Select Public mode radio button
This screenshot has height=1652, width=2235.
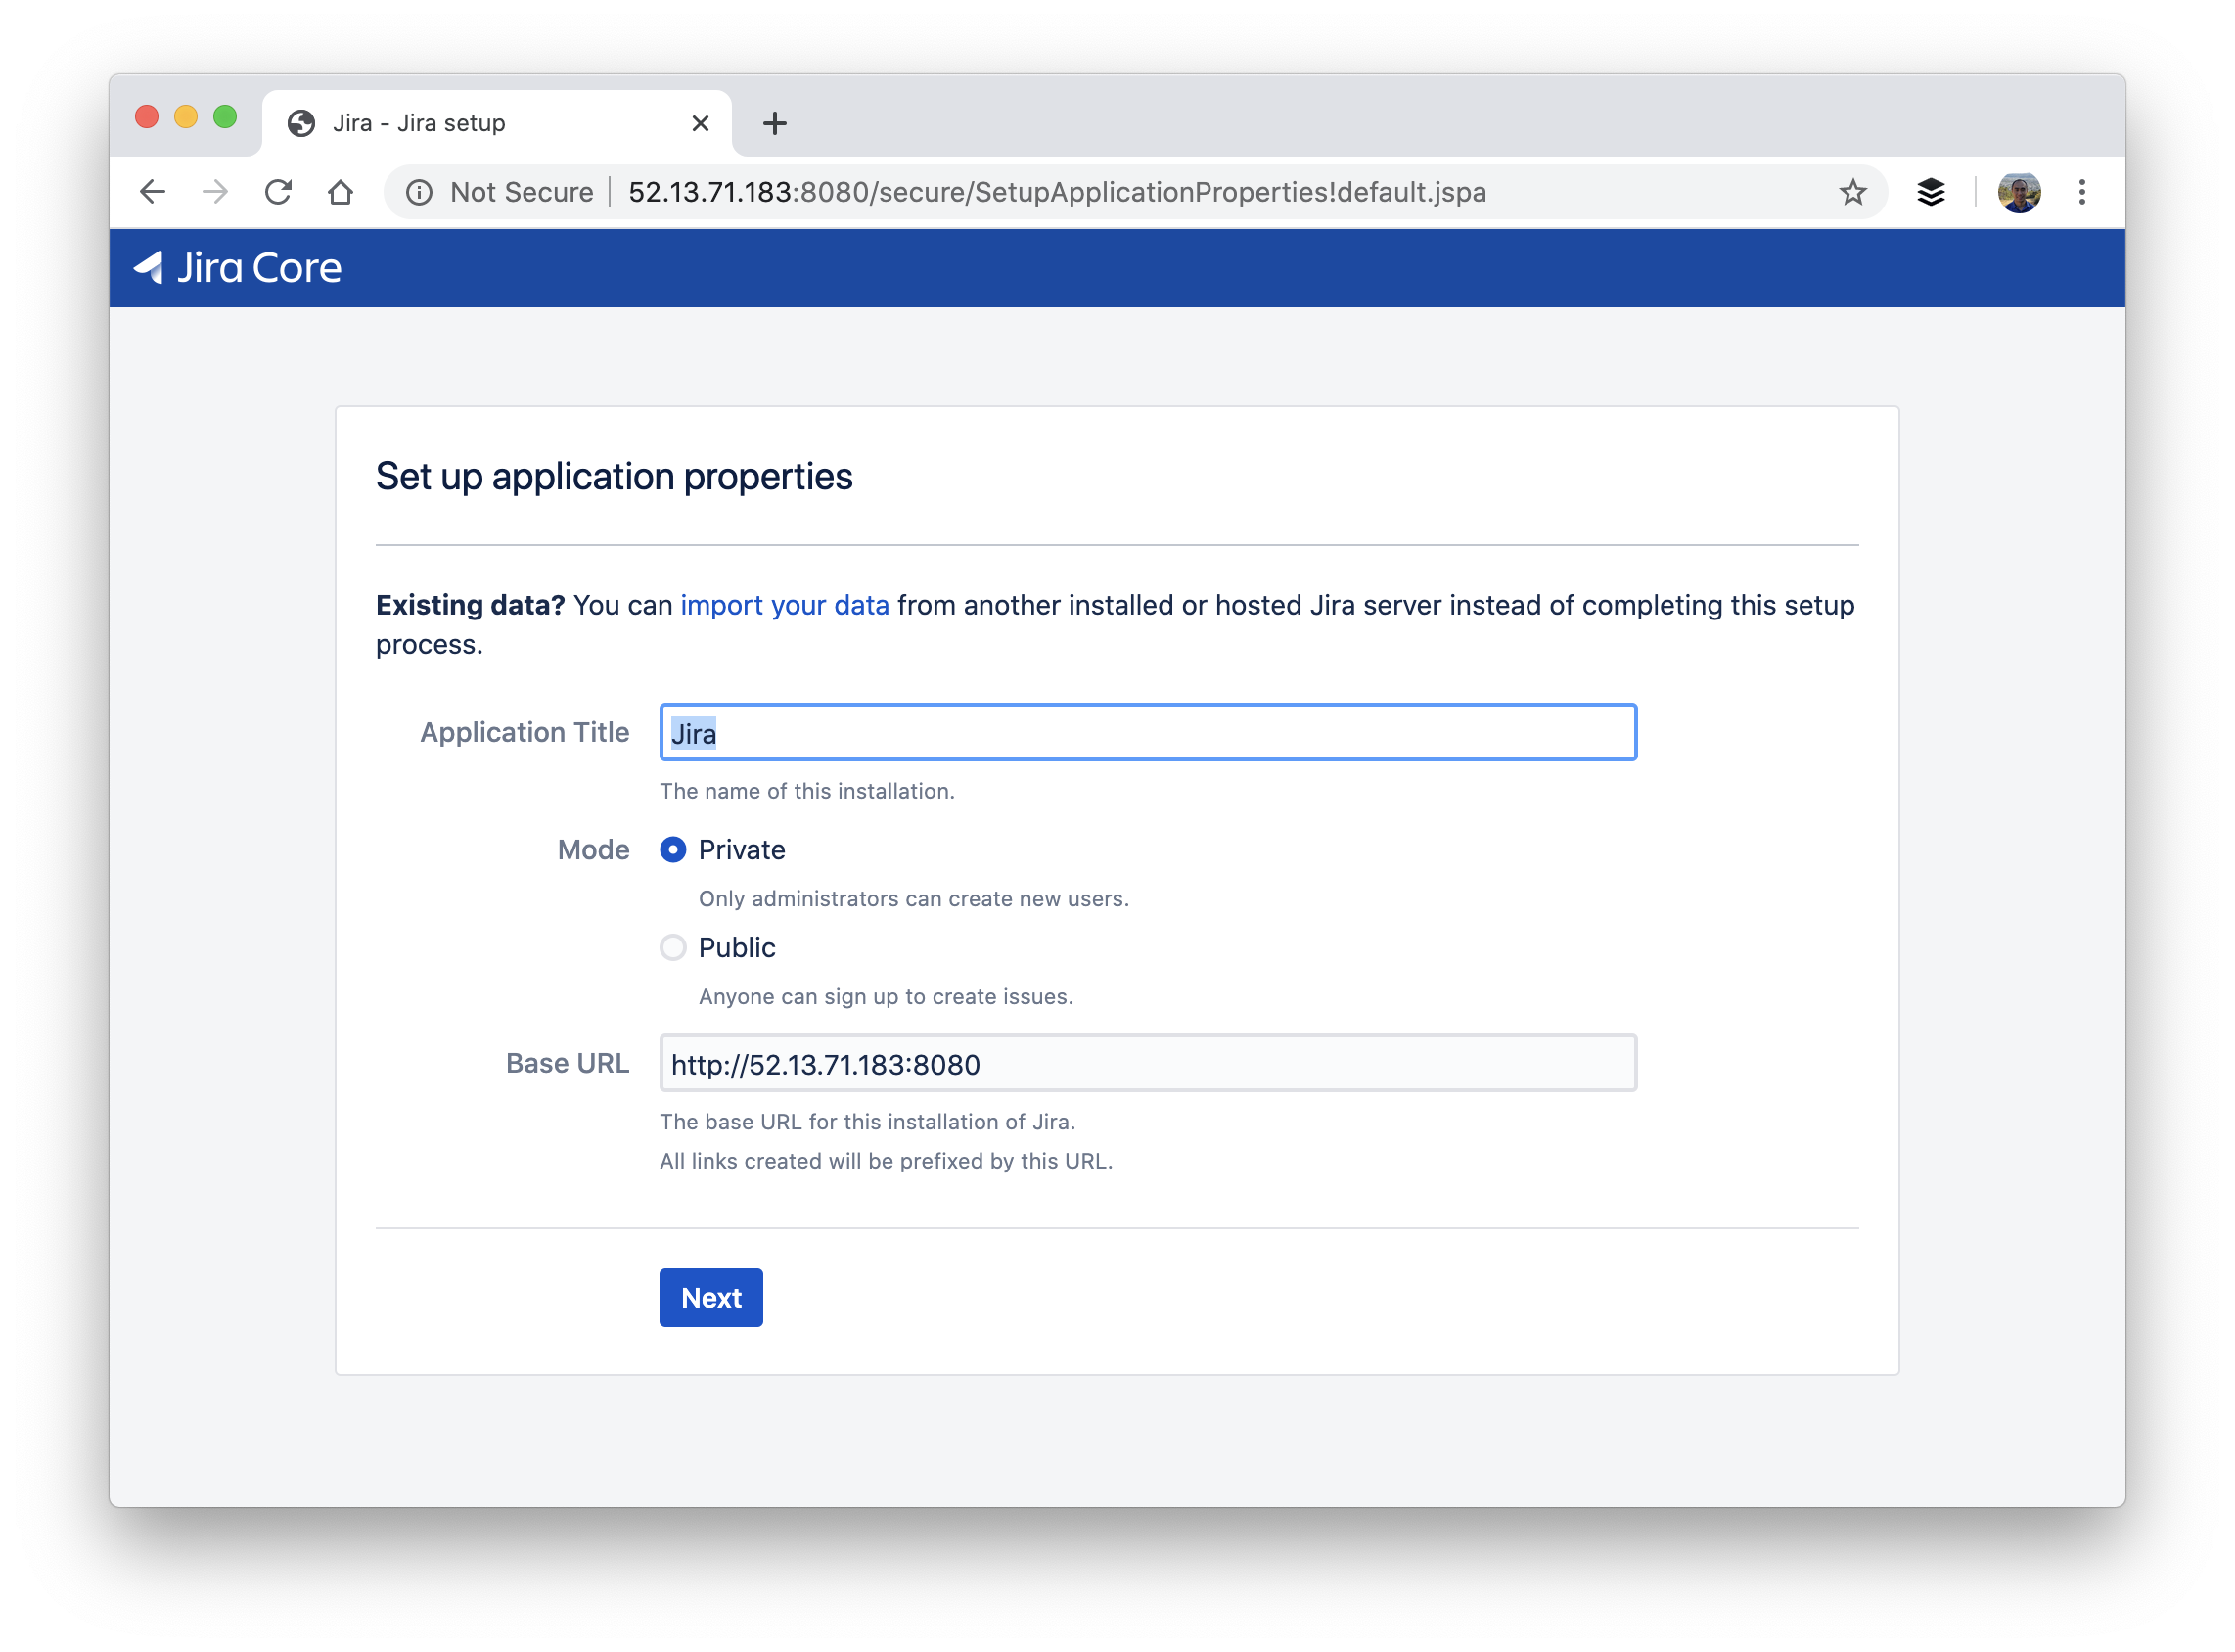tap(673, 948)
